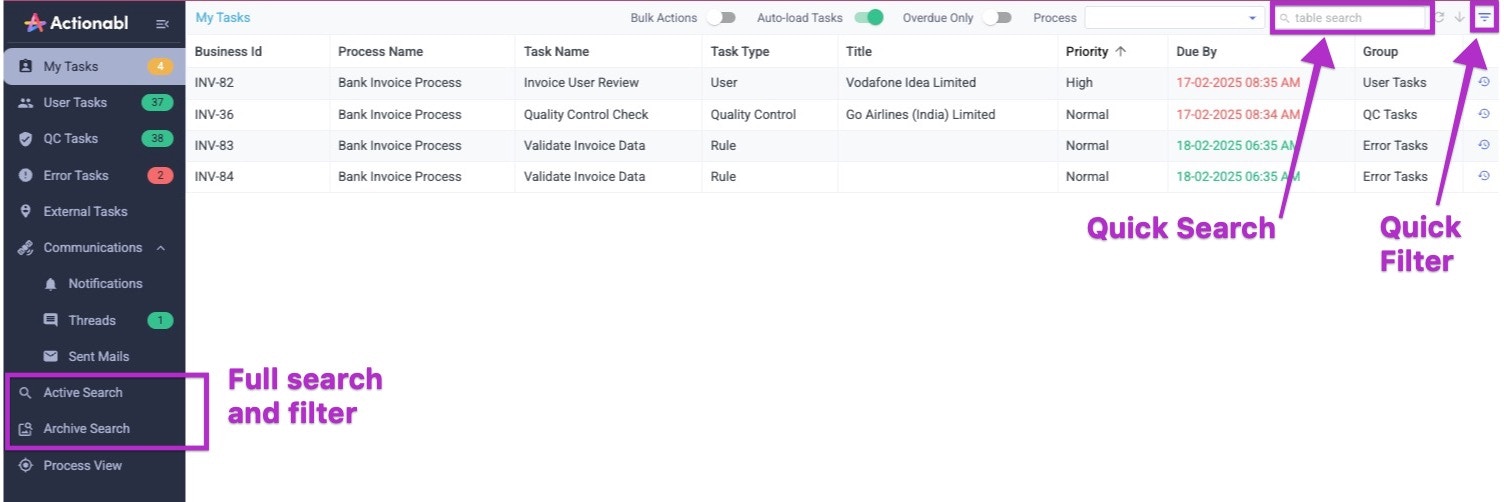Sort by the Group column
Viewport: 1504px width, 502px height.
1380,51
